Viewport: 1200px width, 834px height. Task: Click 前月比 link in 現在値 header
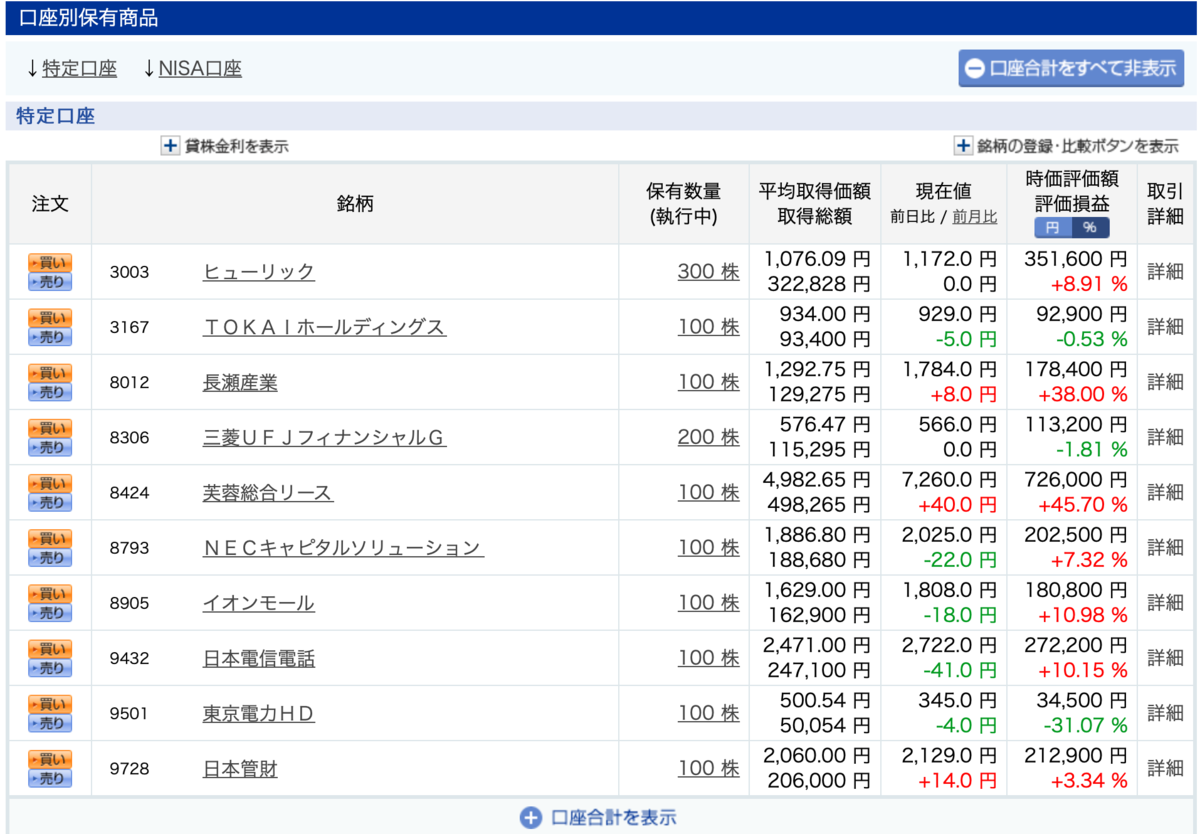pos(974,216)
